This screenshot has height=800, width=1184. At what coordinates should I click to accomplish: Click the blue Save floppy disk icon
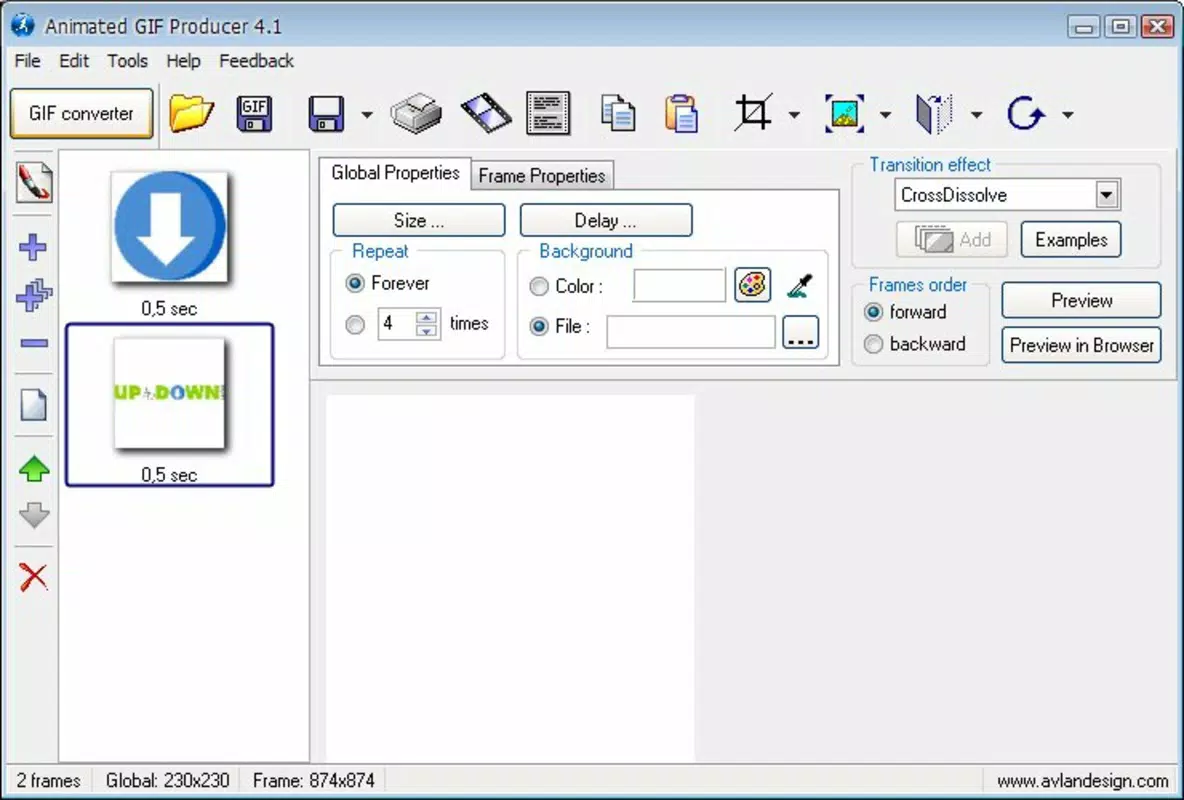tap(326, 114)
